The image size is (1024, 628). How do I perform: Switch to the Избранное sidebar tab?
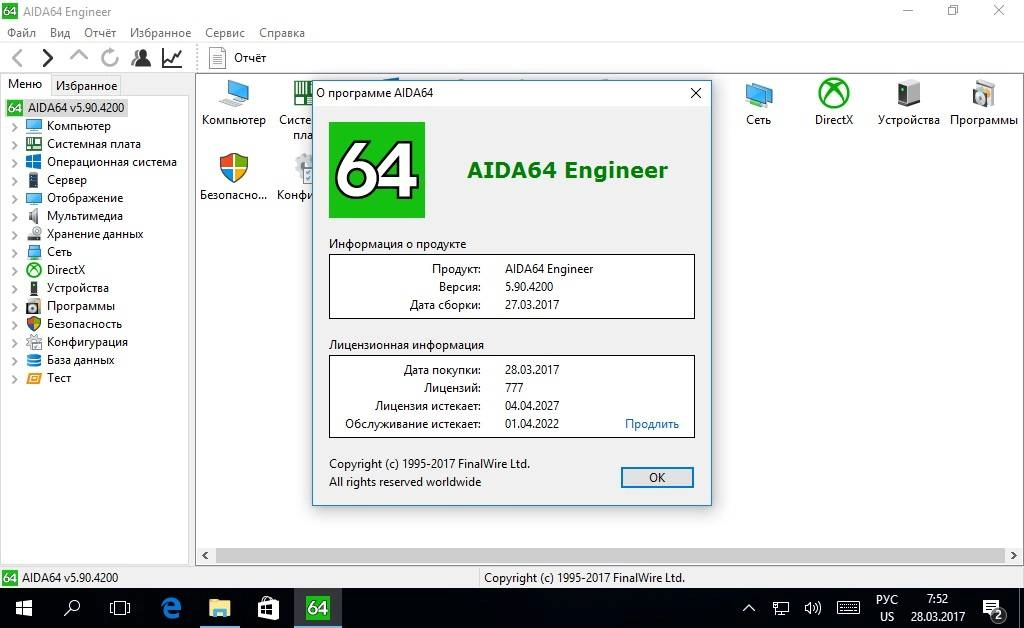point(86,86)
